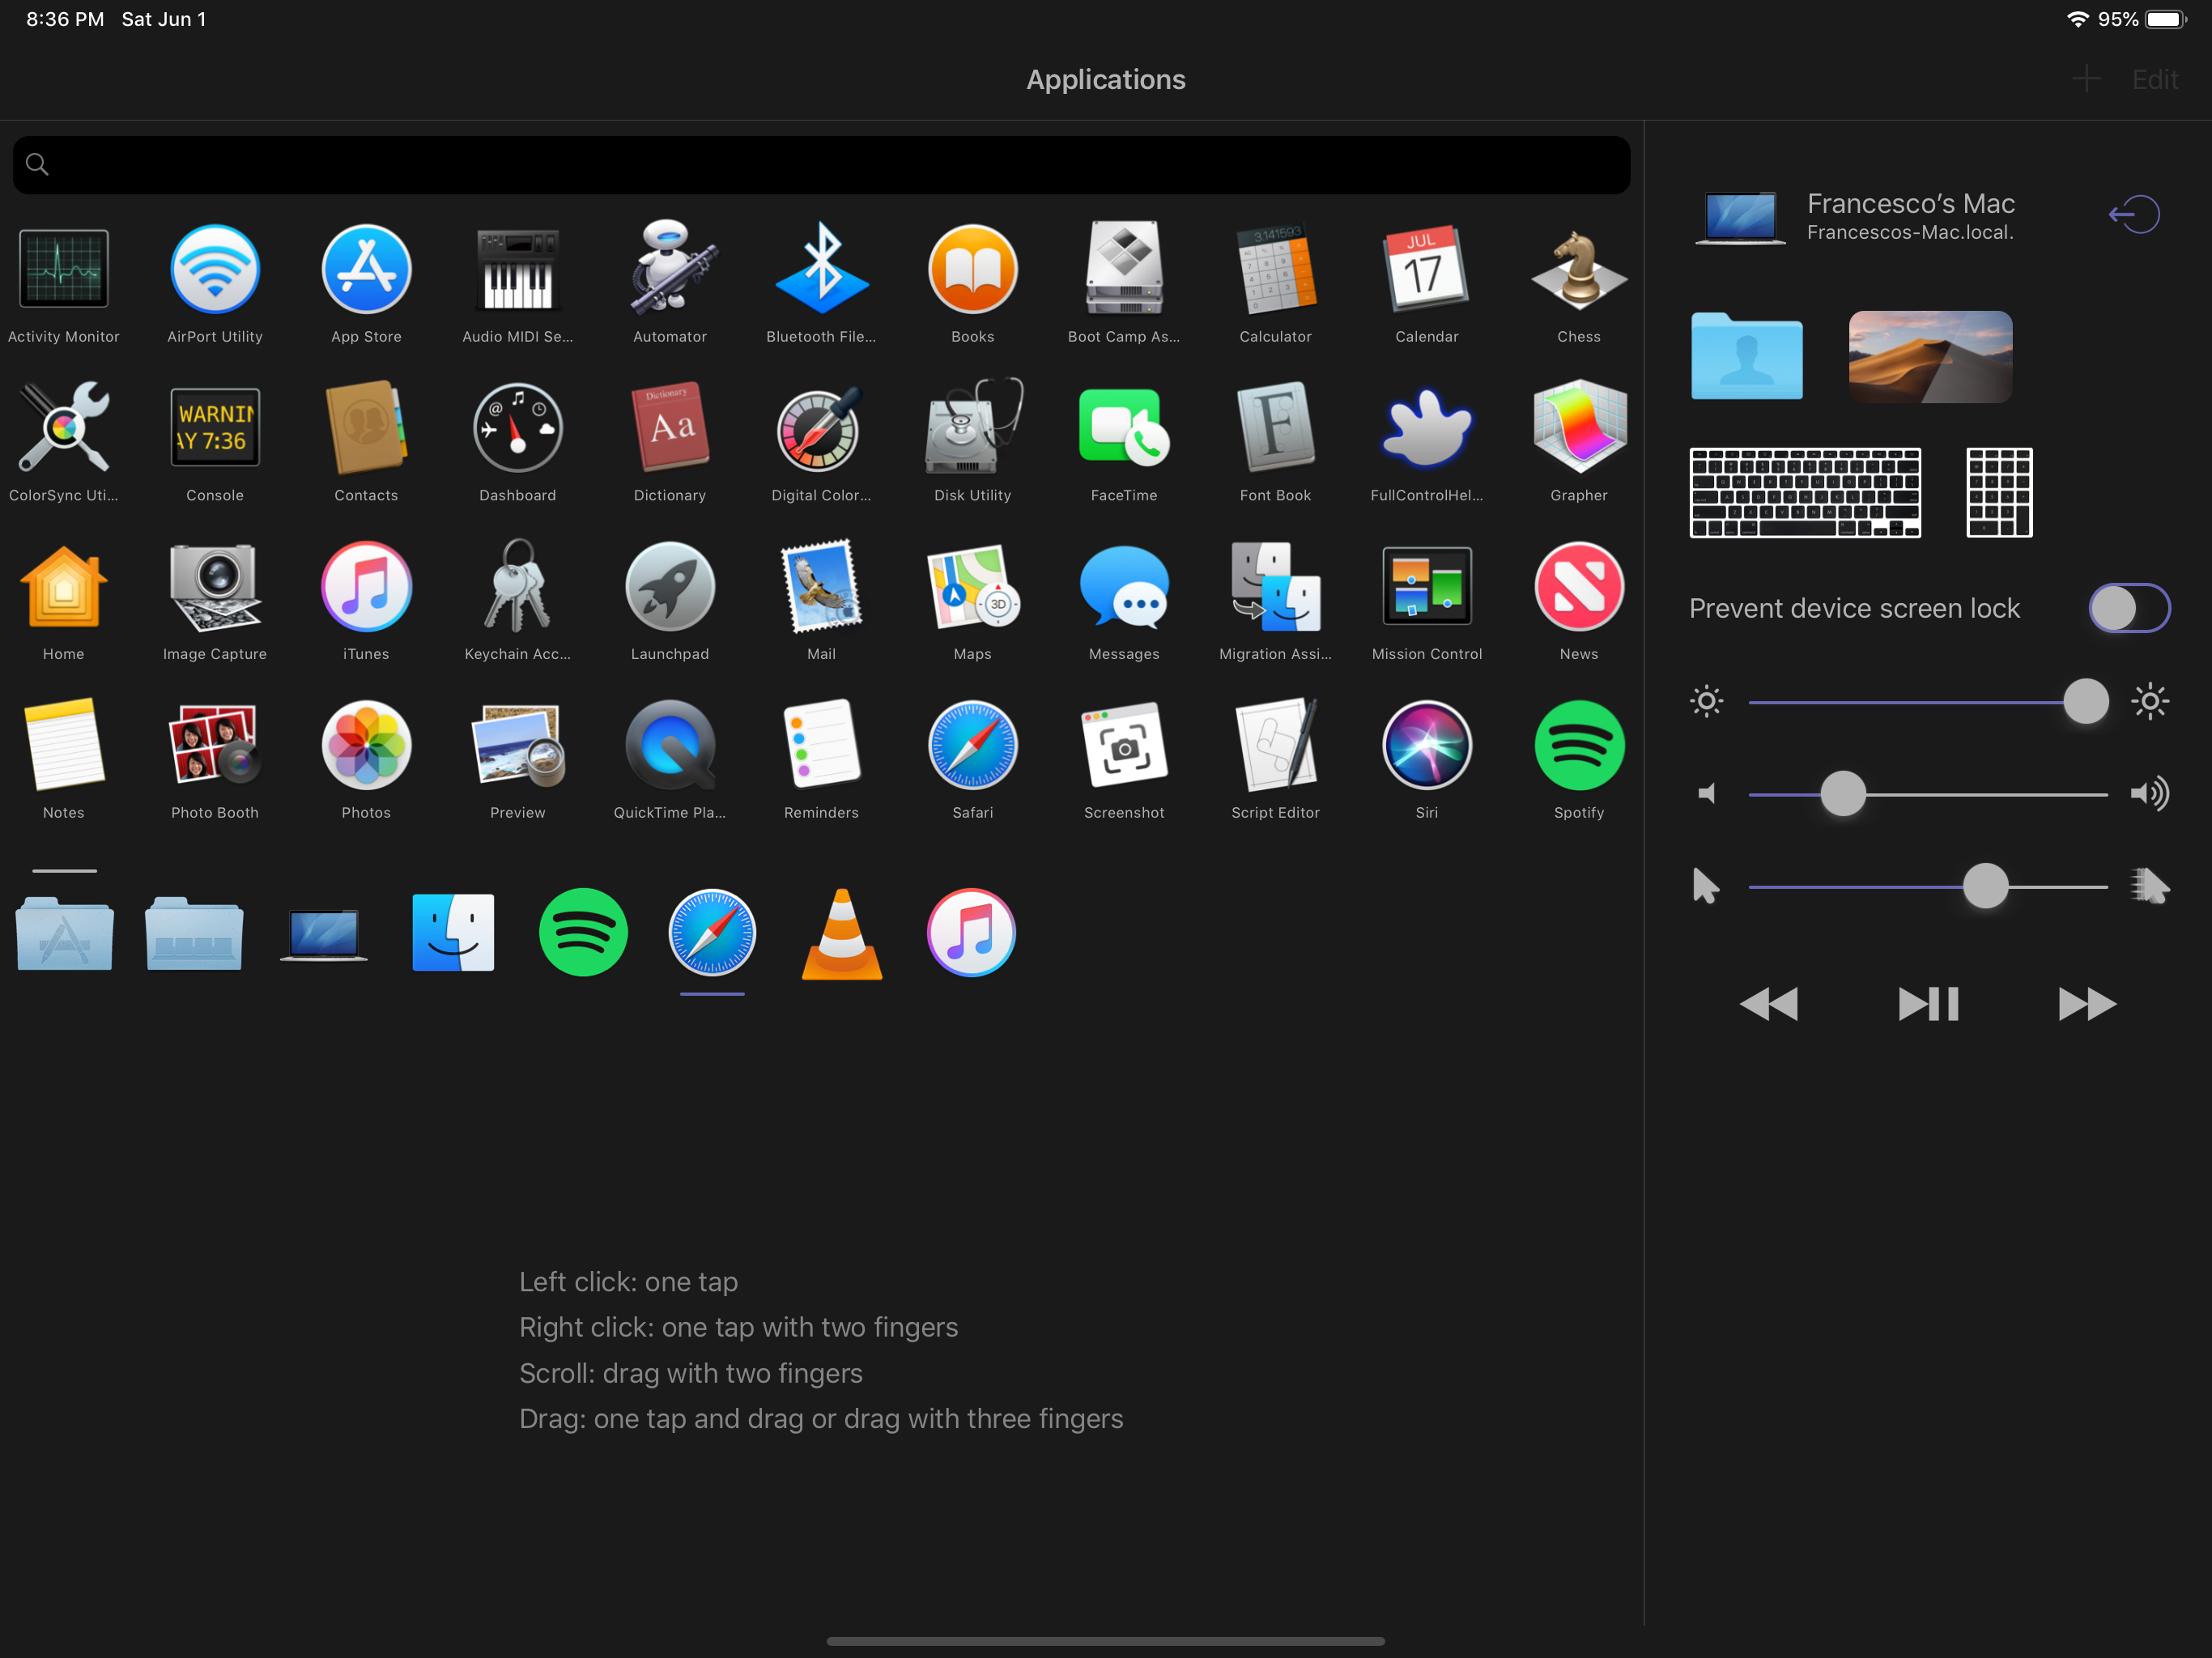Toggle play/pause playback
The image size is (2212, 1658).
(x=1928, y=1003)
